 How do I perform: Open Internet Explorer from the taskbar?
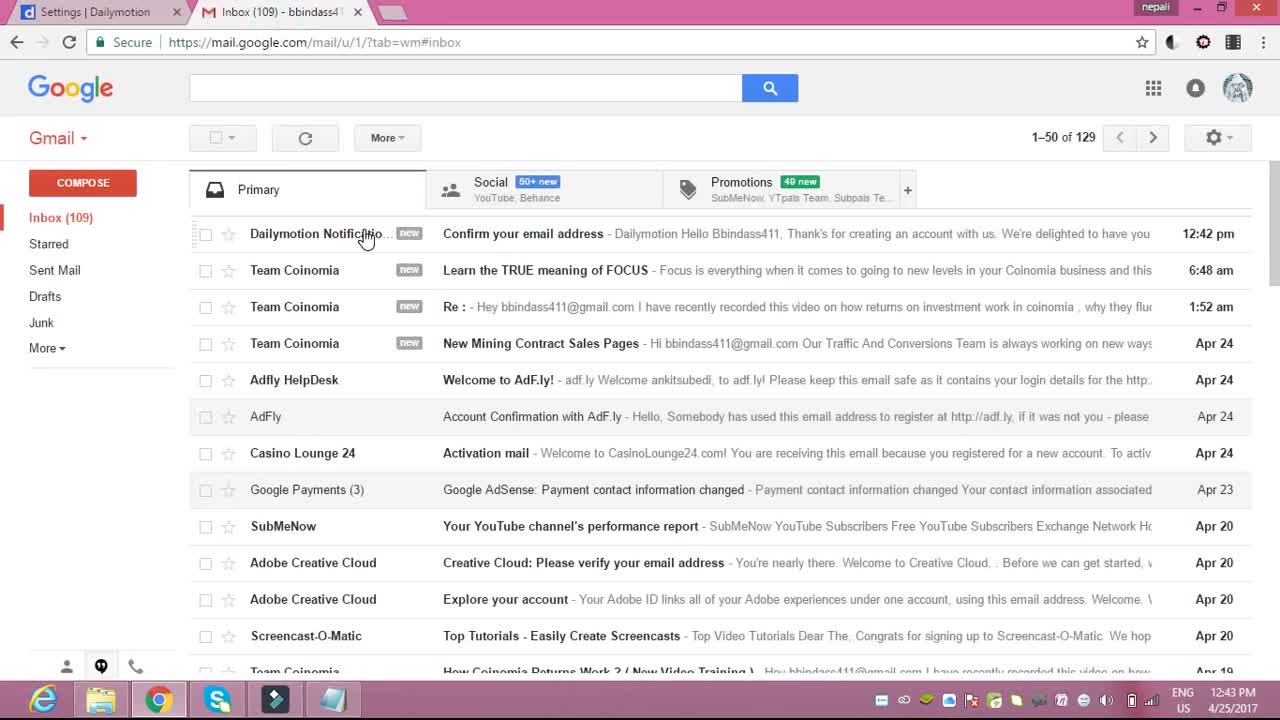point(43,699)
